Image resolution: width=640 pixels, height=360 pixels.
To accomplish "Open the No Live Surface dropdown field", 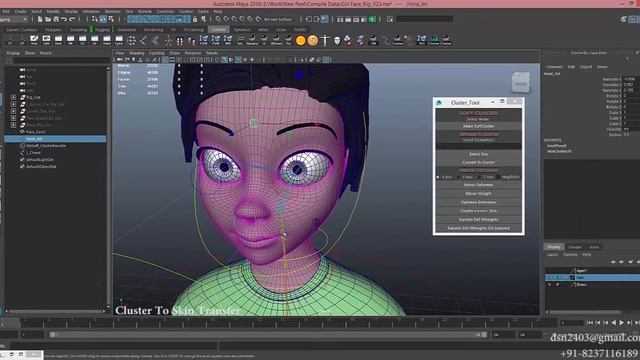I will click(x=279, y=19).
